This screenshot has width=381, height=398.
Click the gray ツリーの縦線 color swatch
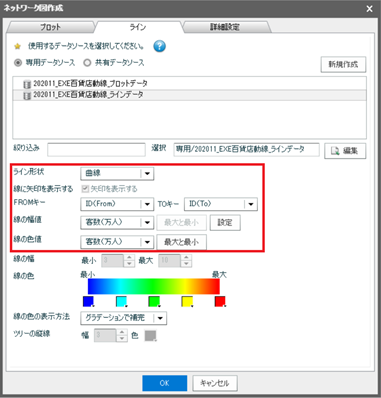(150, 336)
